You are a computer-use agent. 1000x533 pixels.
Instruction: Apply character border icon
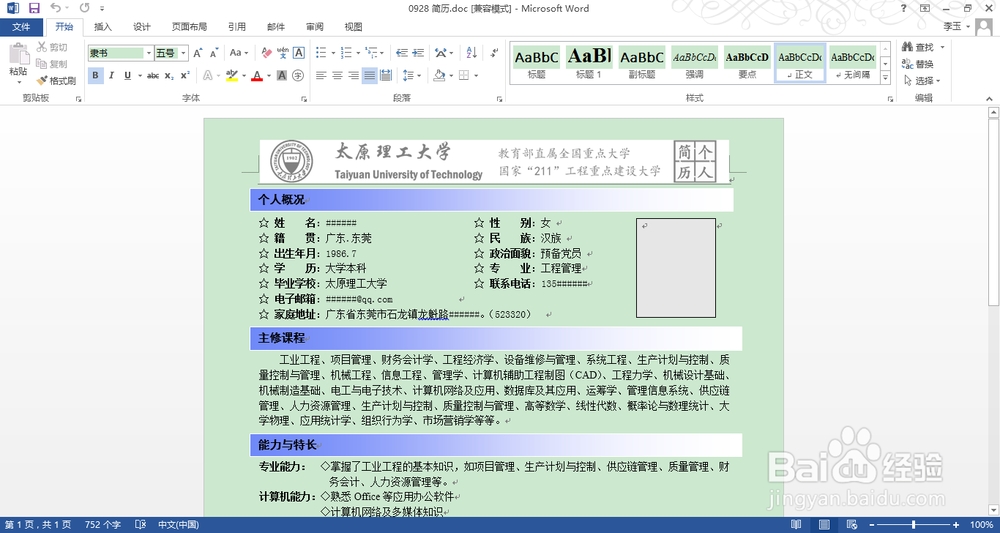[298, 53]
